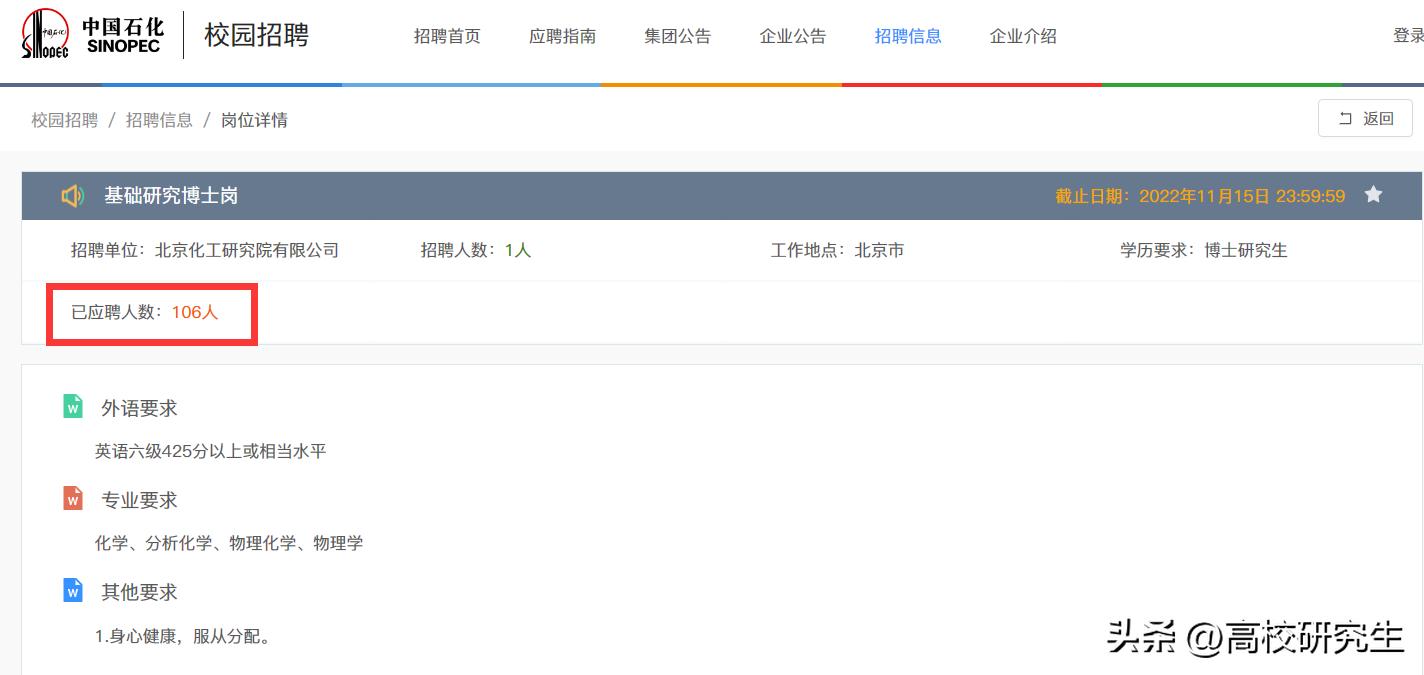Click applicants count 106人
The width and height of the screenshot is (1424, 675).
click(195, 312)
